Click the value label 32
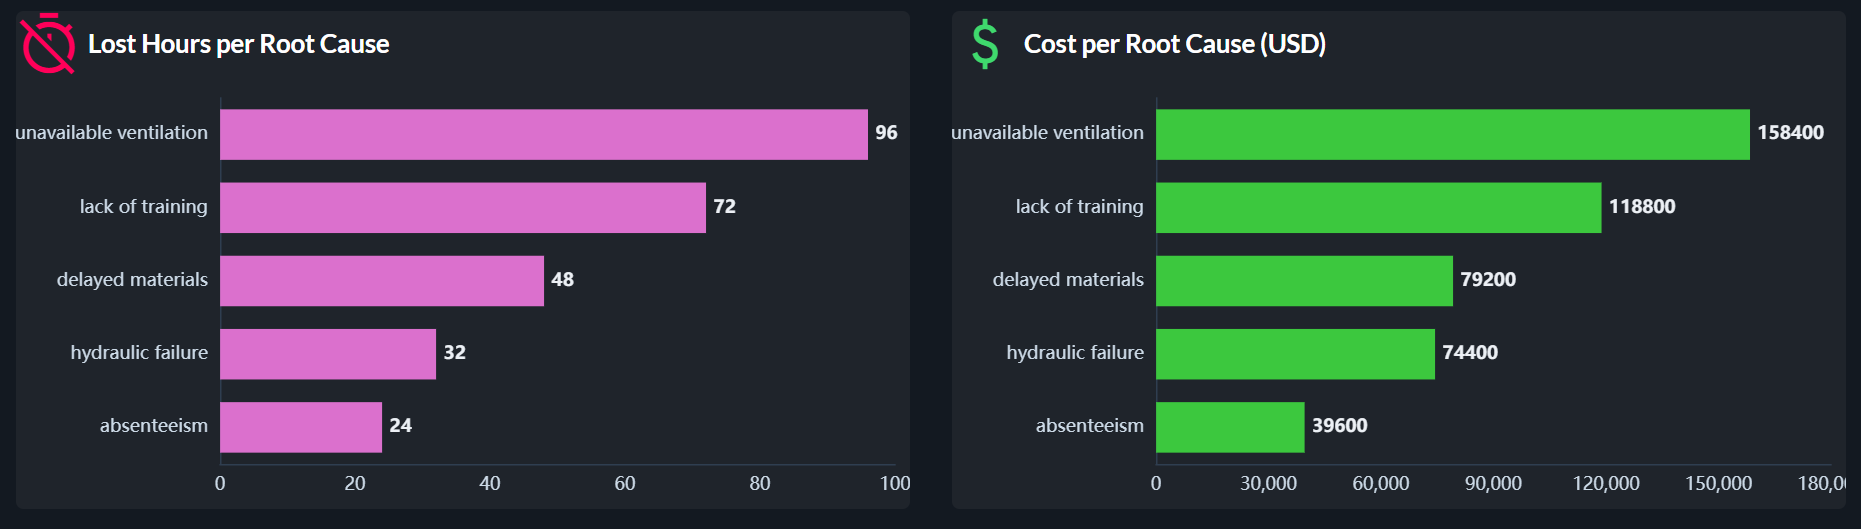1861x529 pixels. (x=454, y=352)
